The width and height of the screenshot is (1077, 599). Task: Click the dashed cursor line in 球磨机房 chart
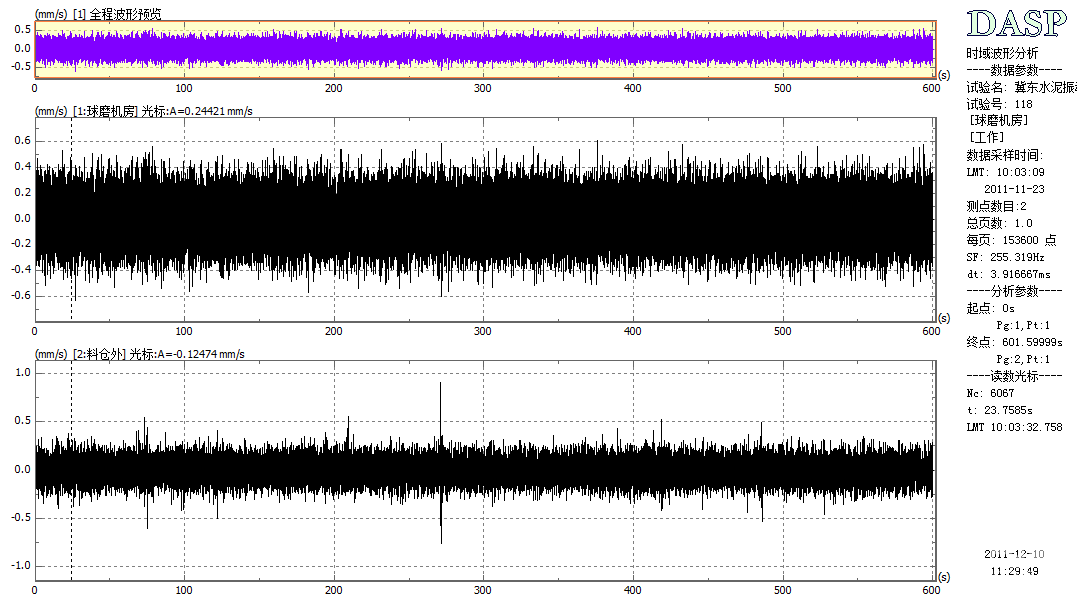click(x=71, y=219)
